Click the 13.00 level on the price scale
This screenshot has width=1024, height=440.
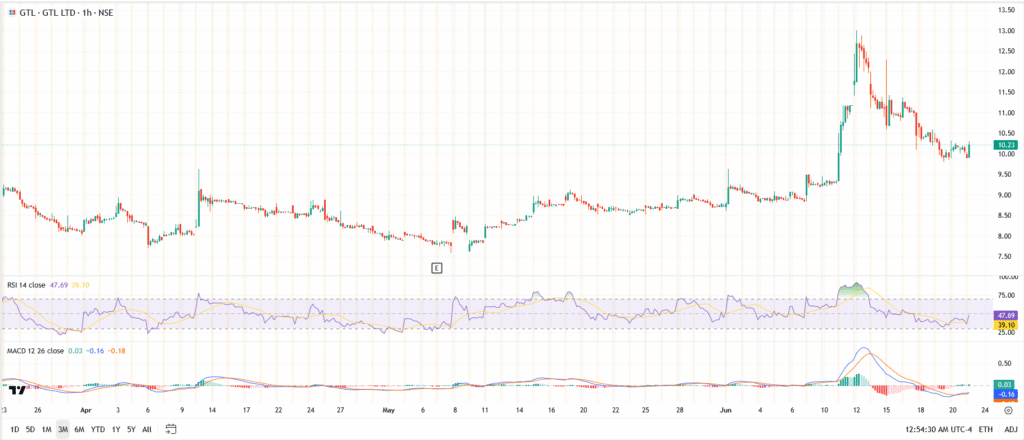click(1005, 31)
